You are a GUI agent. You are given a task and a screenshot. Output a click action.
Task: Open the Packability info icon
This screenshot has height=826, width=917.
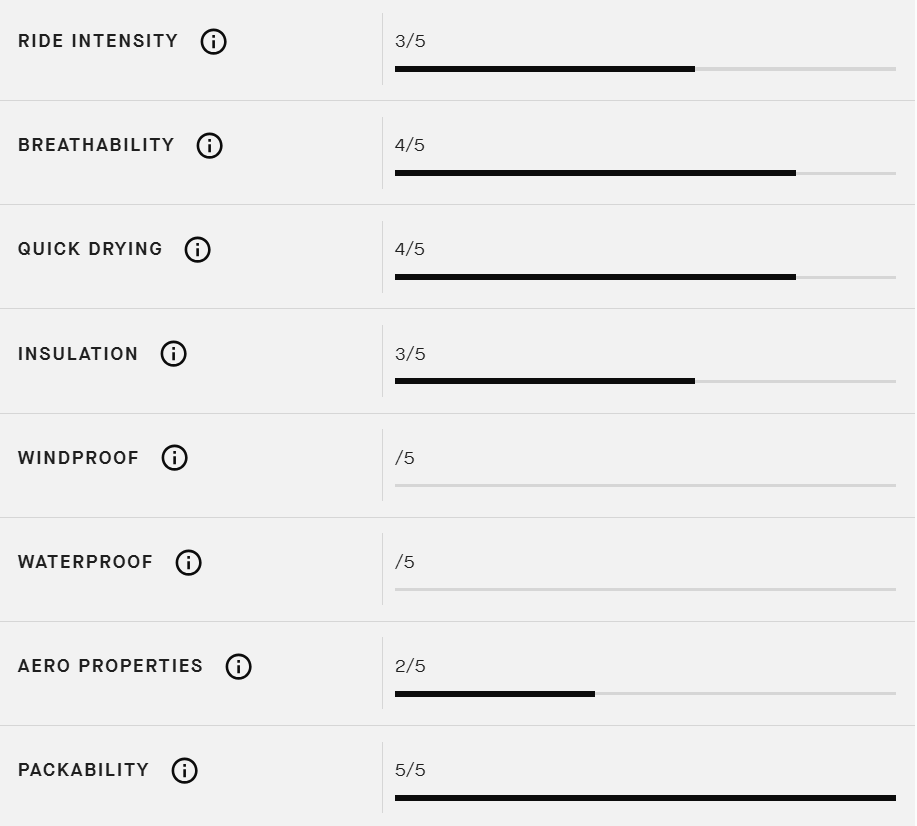pyautogui.click(x=184, y=770)
